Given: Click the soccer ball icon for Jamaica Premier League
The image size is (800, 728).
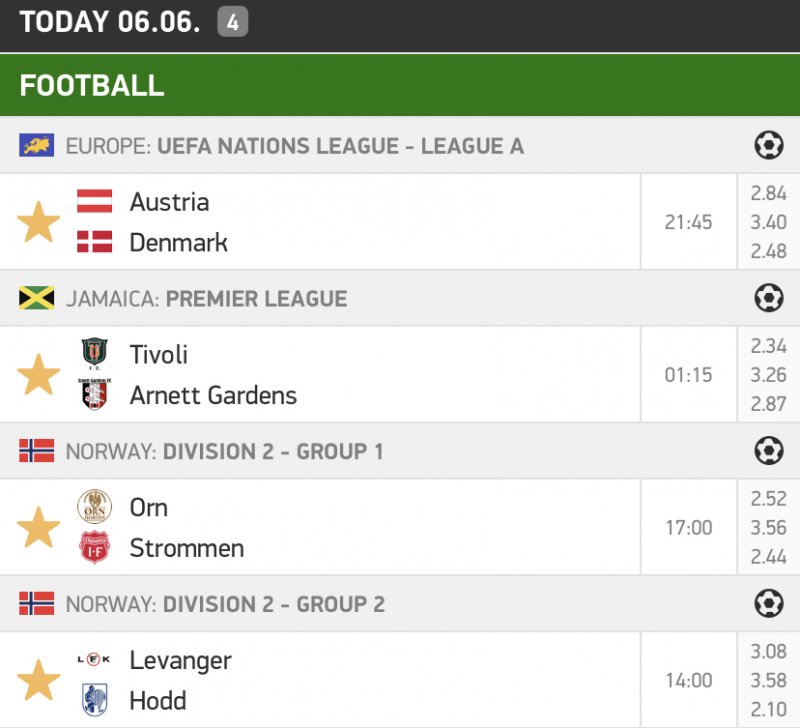Looking at the screenshot, I should (x=768, y=298).
